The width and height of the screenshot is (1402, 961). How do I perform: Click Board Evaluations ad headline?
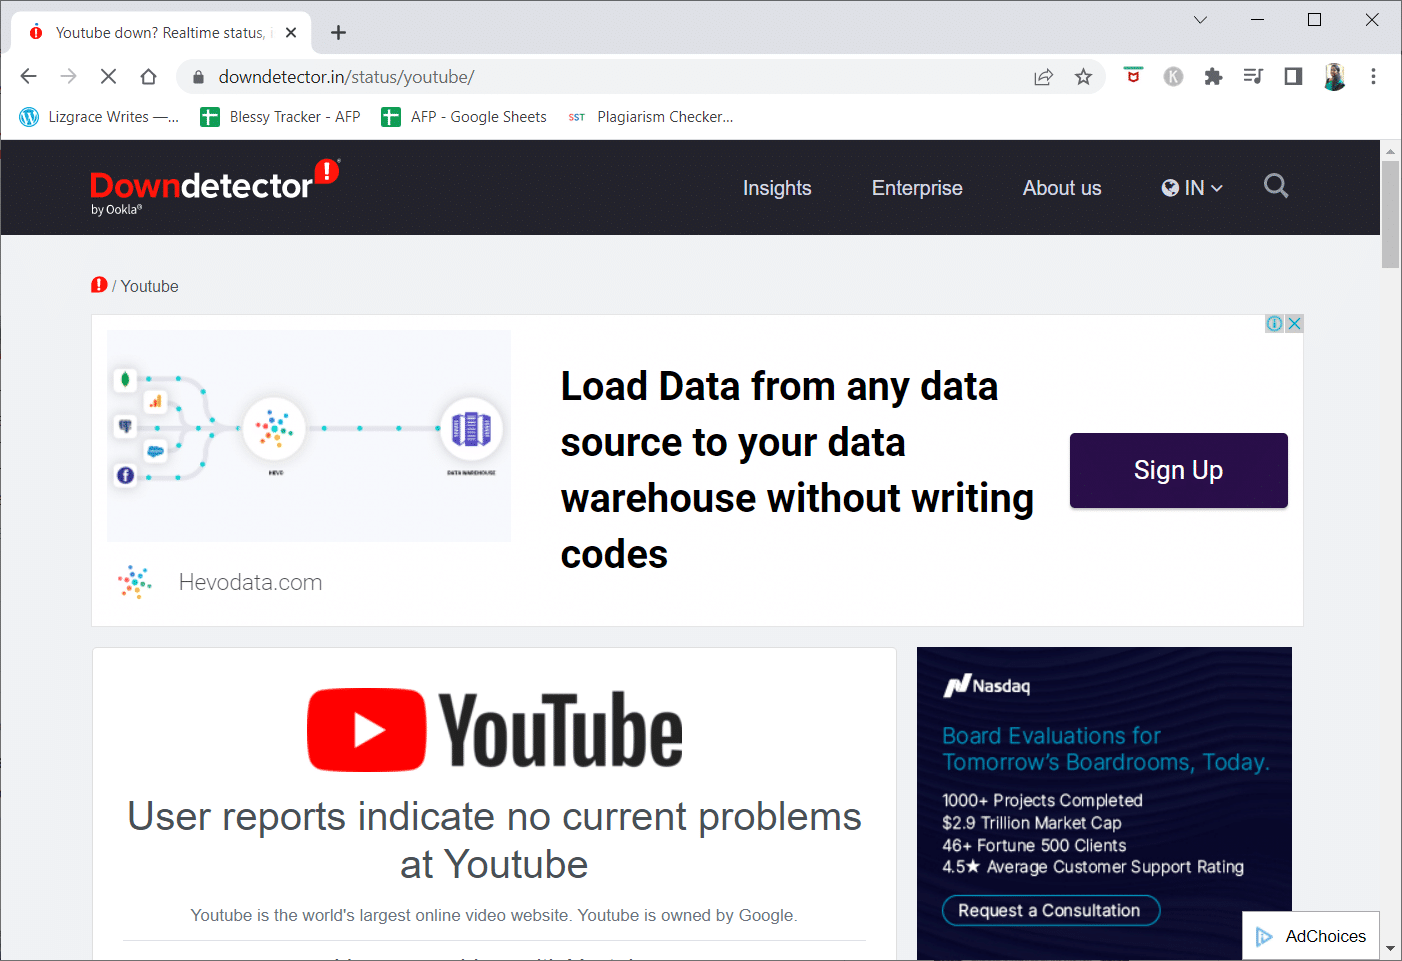tap(1105, 749)
